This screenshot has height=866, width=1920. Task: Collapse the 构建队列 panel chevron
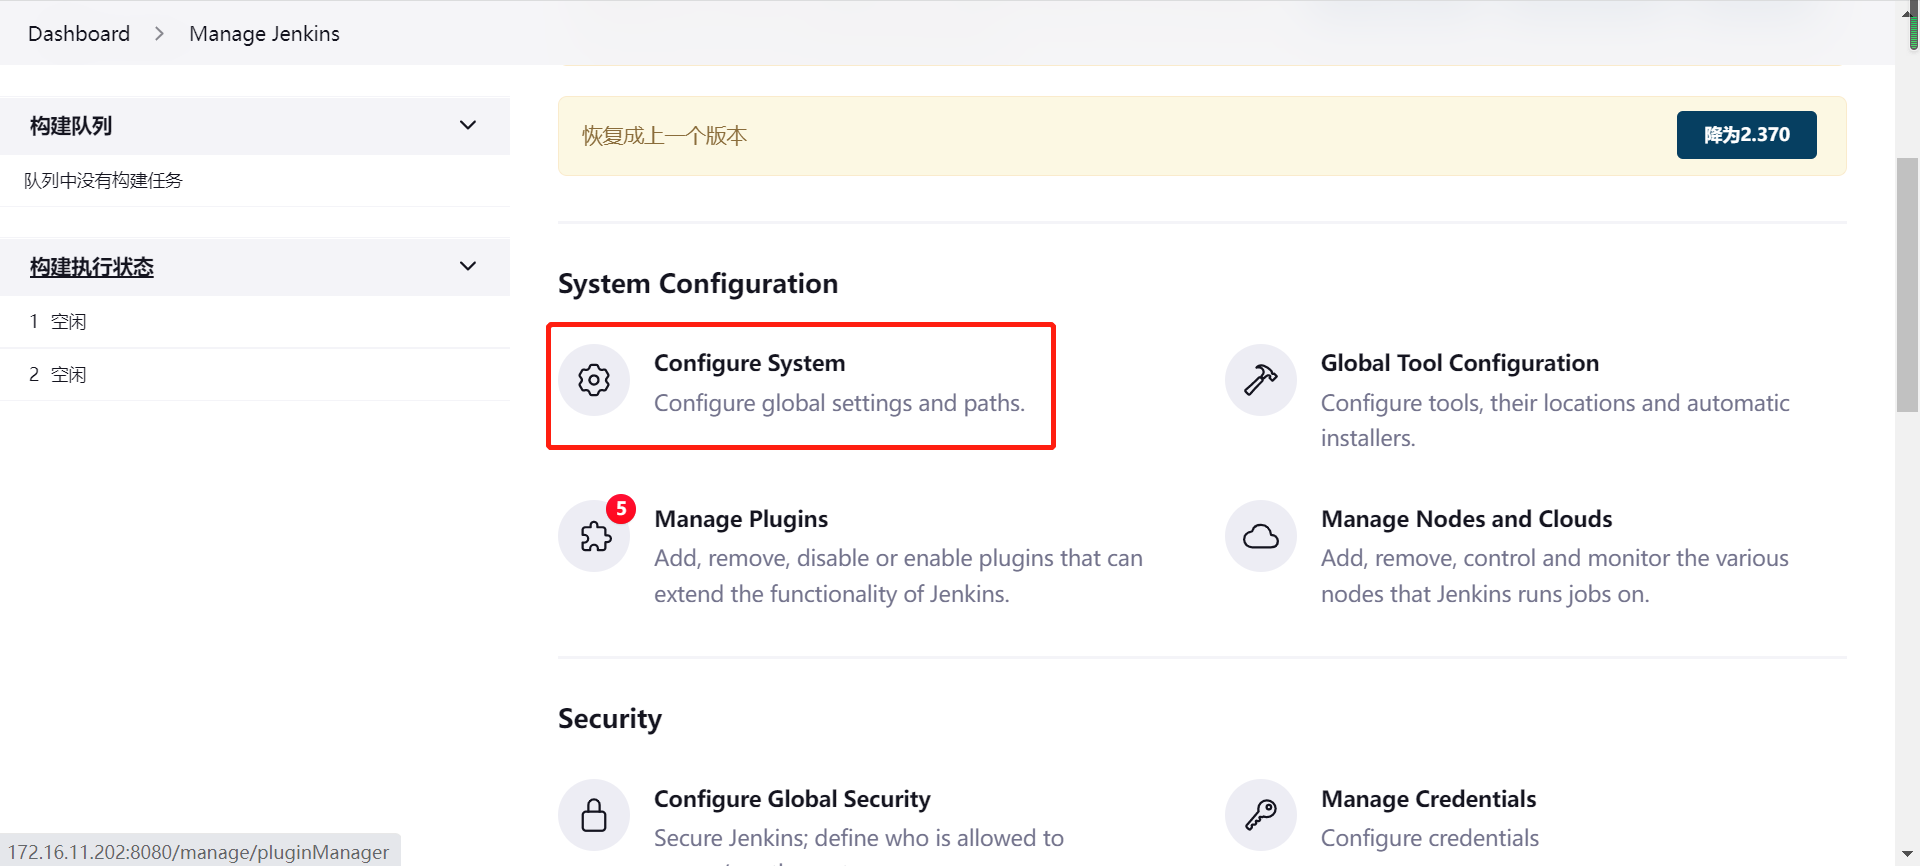point(467,125)
